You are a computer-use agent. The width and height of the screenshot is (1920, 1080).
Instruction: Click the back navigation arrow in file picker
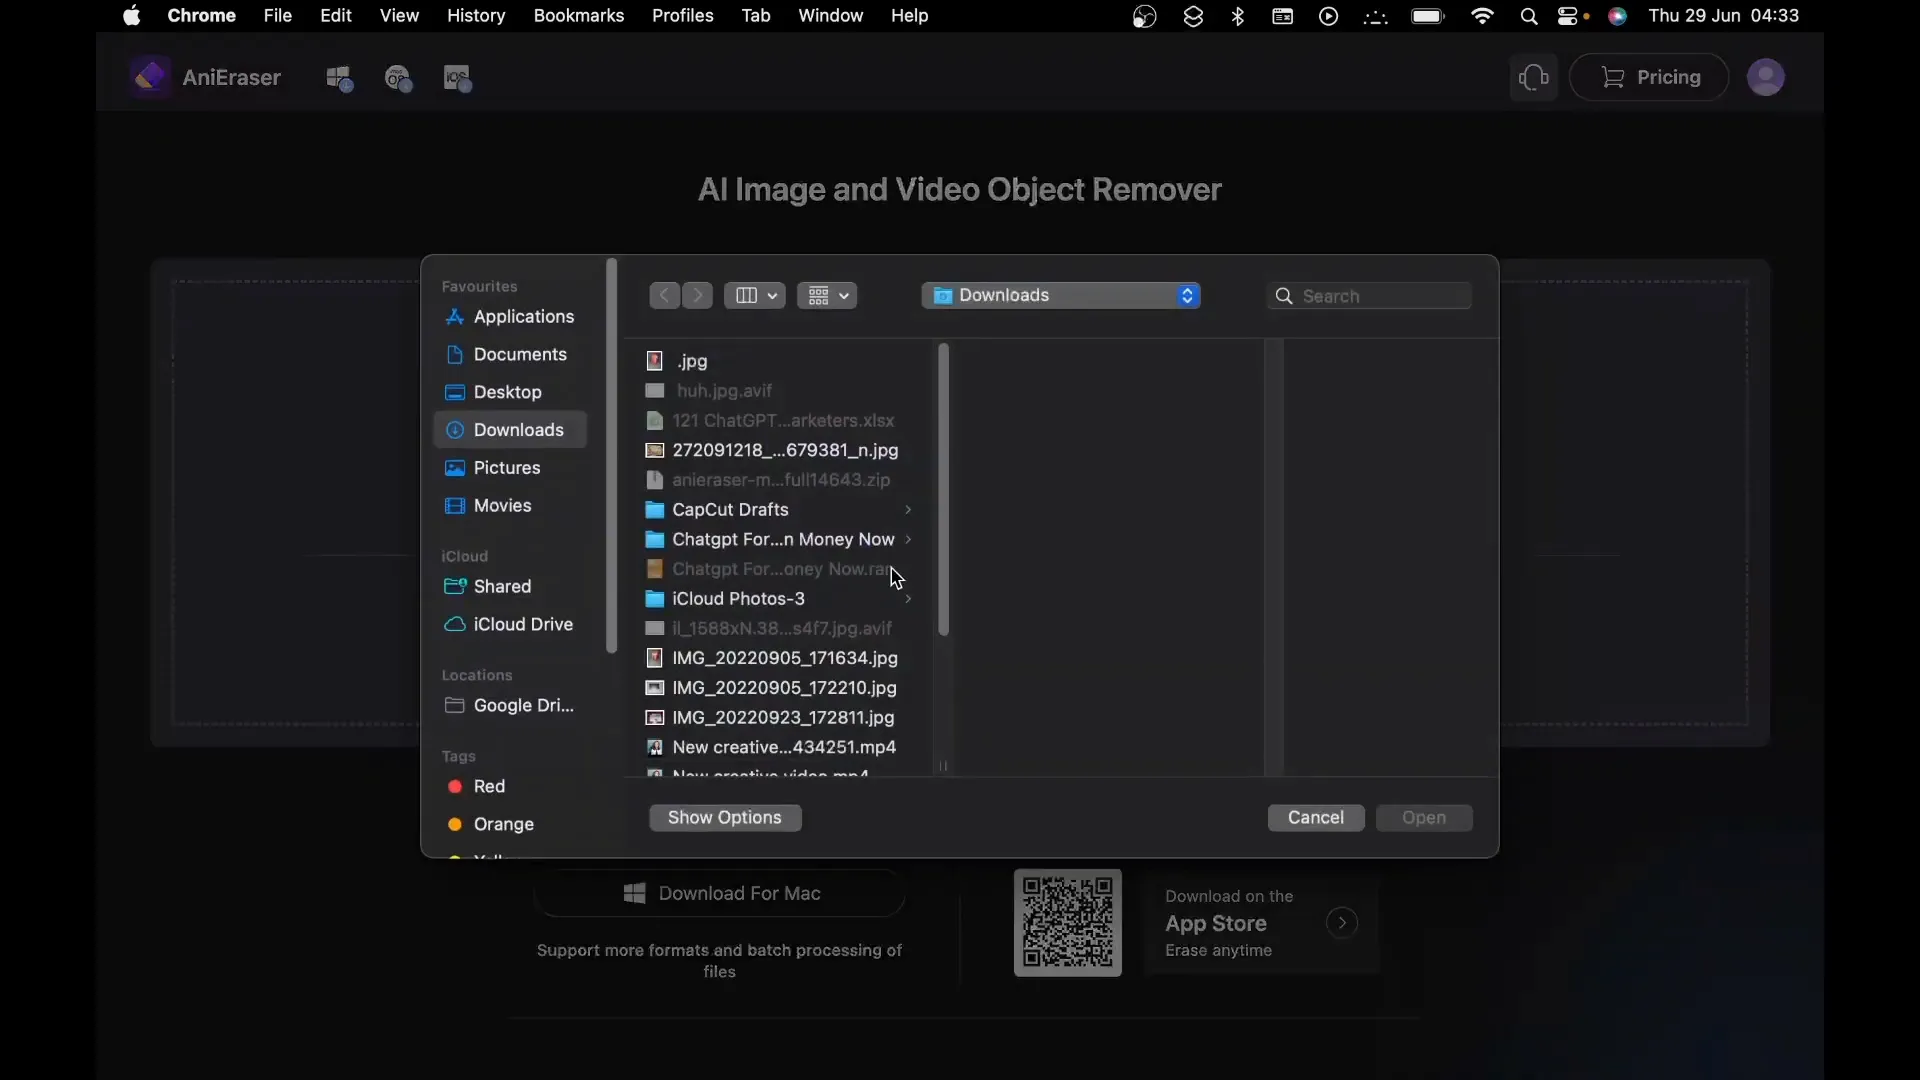click(665, 295)
